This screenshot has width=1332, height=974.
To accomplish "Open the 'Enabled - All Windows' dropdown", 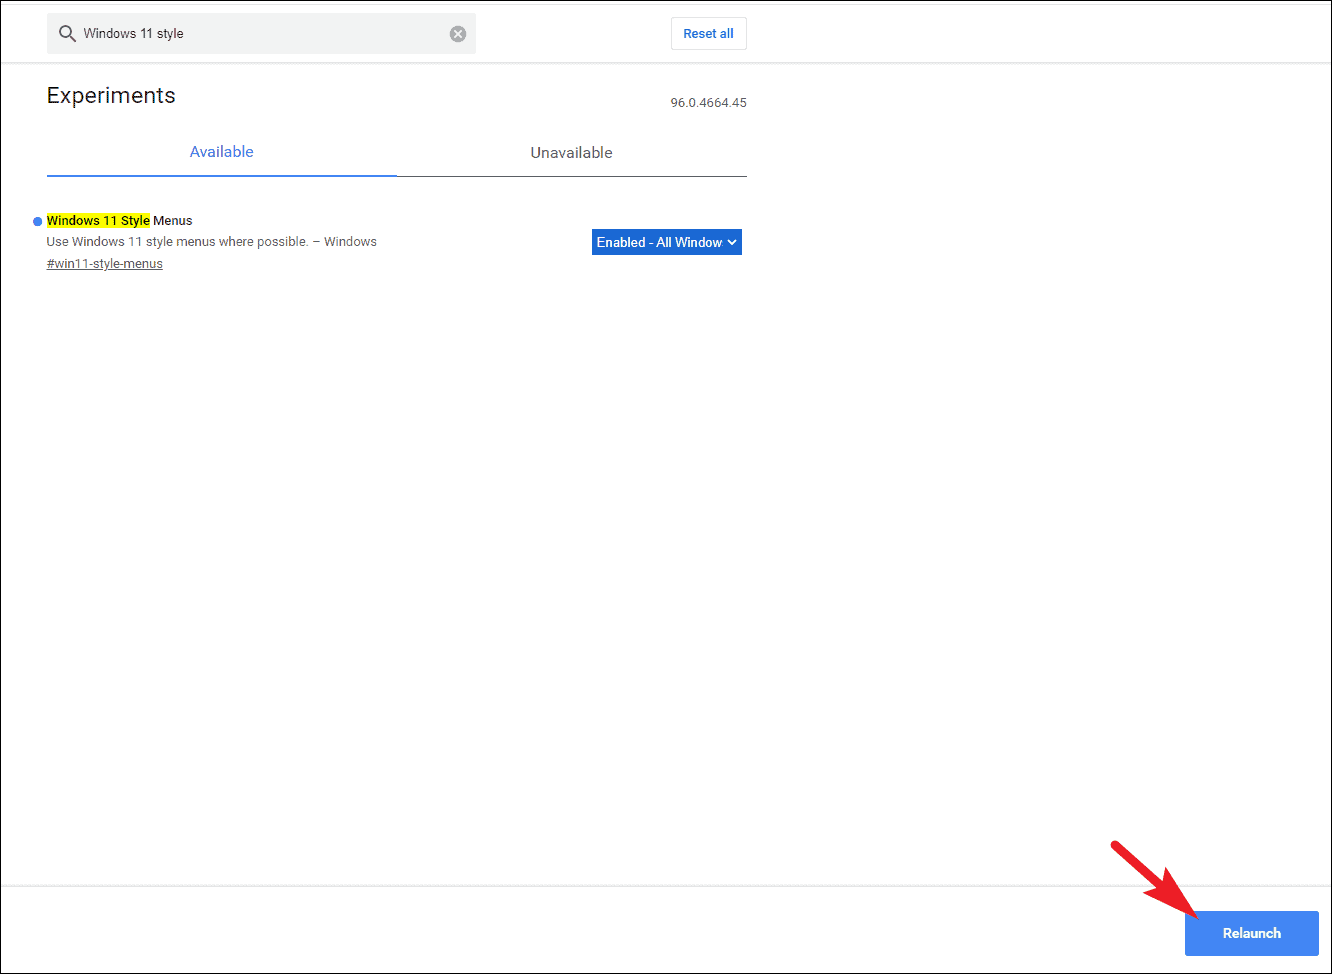I will click(667, 242).
